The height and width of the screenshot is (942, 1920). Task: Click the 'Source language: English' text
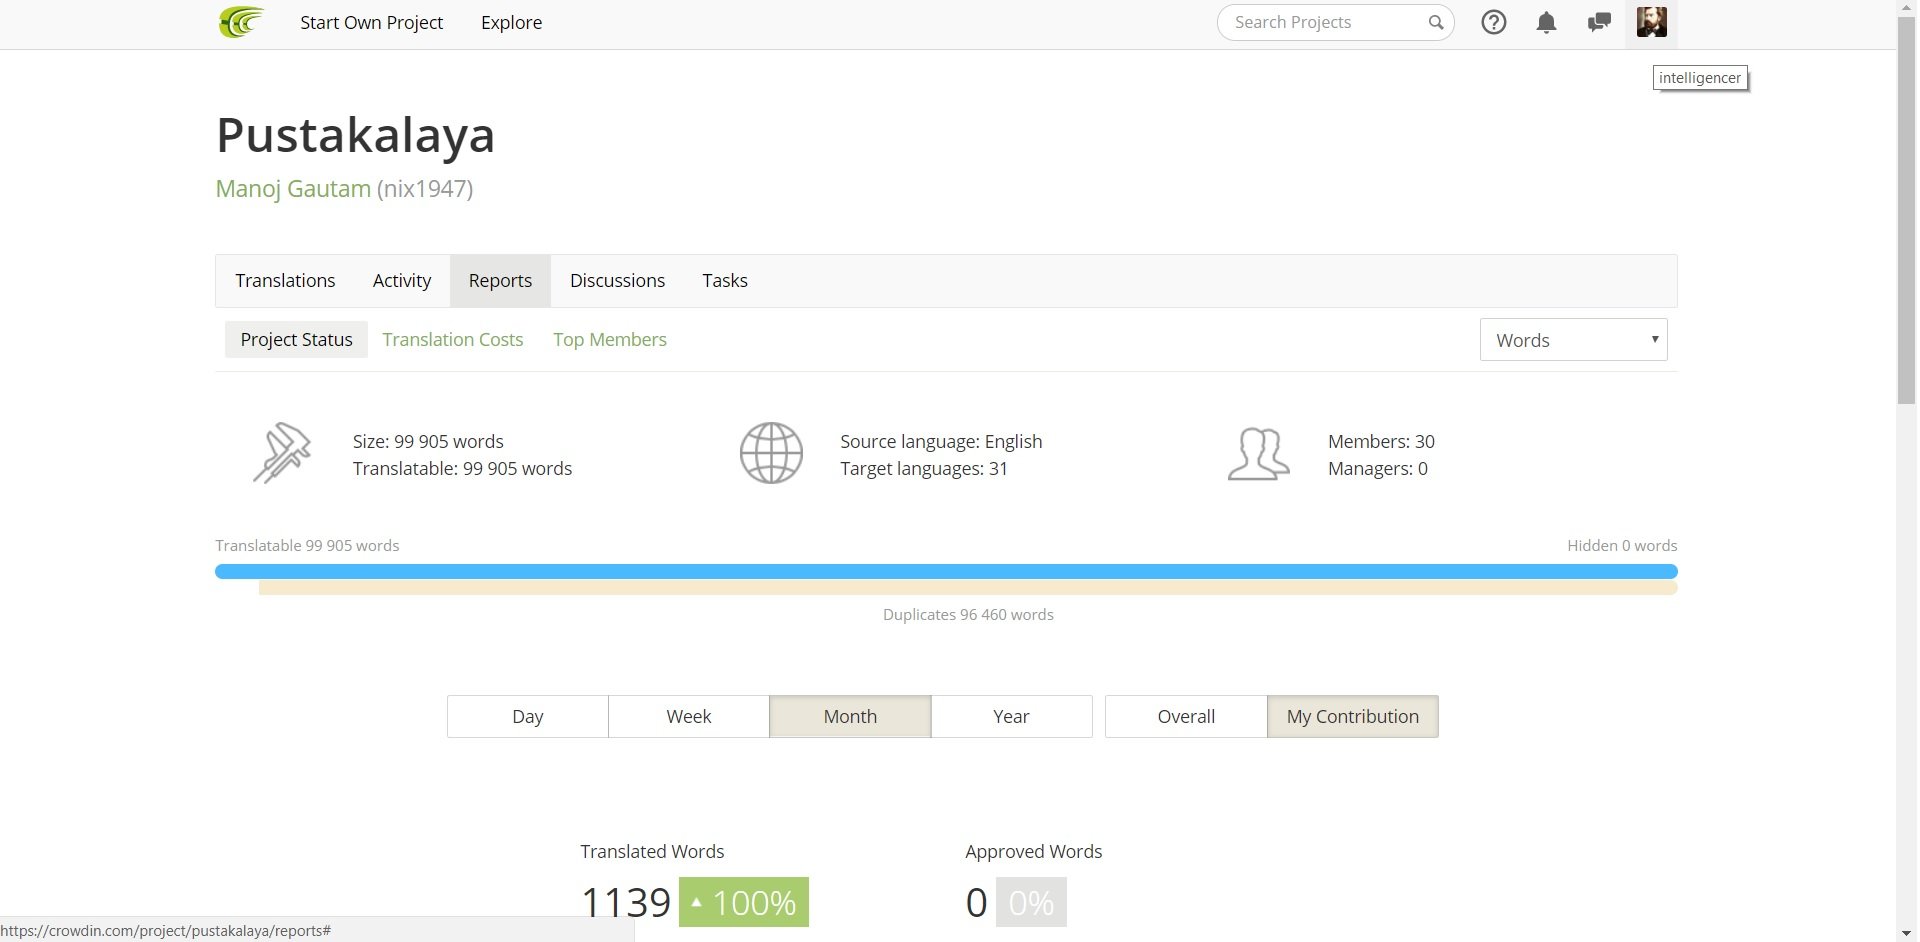pyautogui.click(x=941, y=442)
